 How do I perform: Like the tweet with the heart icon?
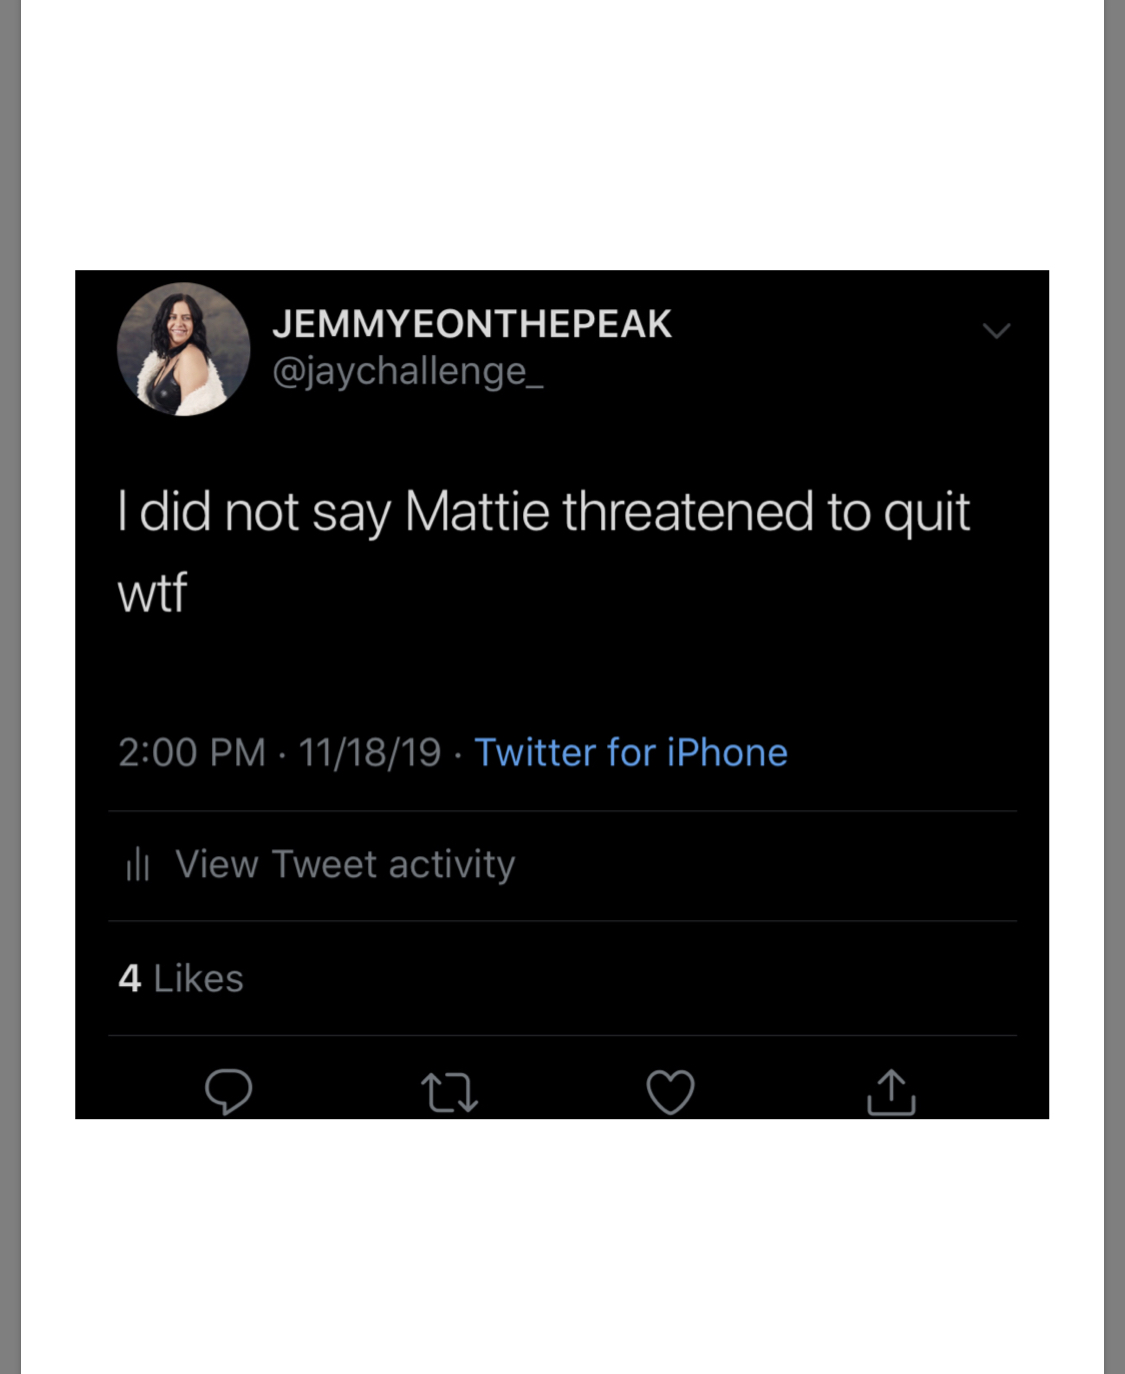670,1092
